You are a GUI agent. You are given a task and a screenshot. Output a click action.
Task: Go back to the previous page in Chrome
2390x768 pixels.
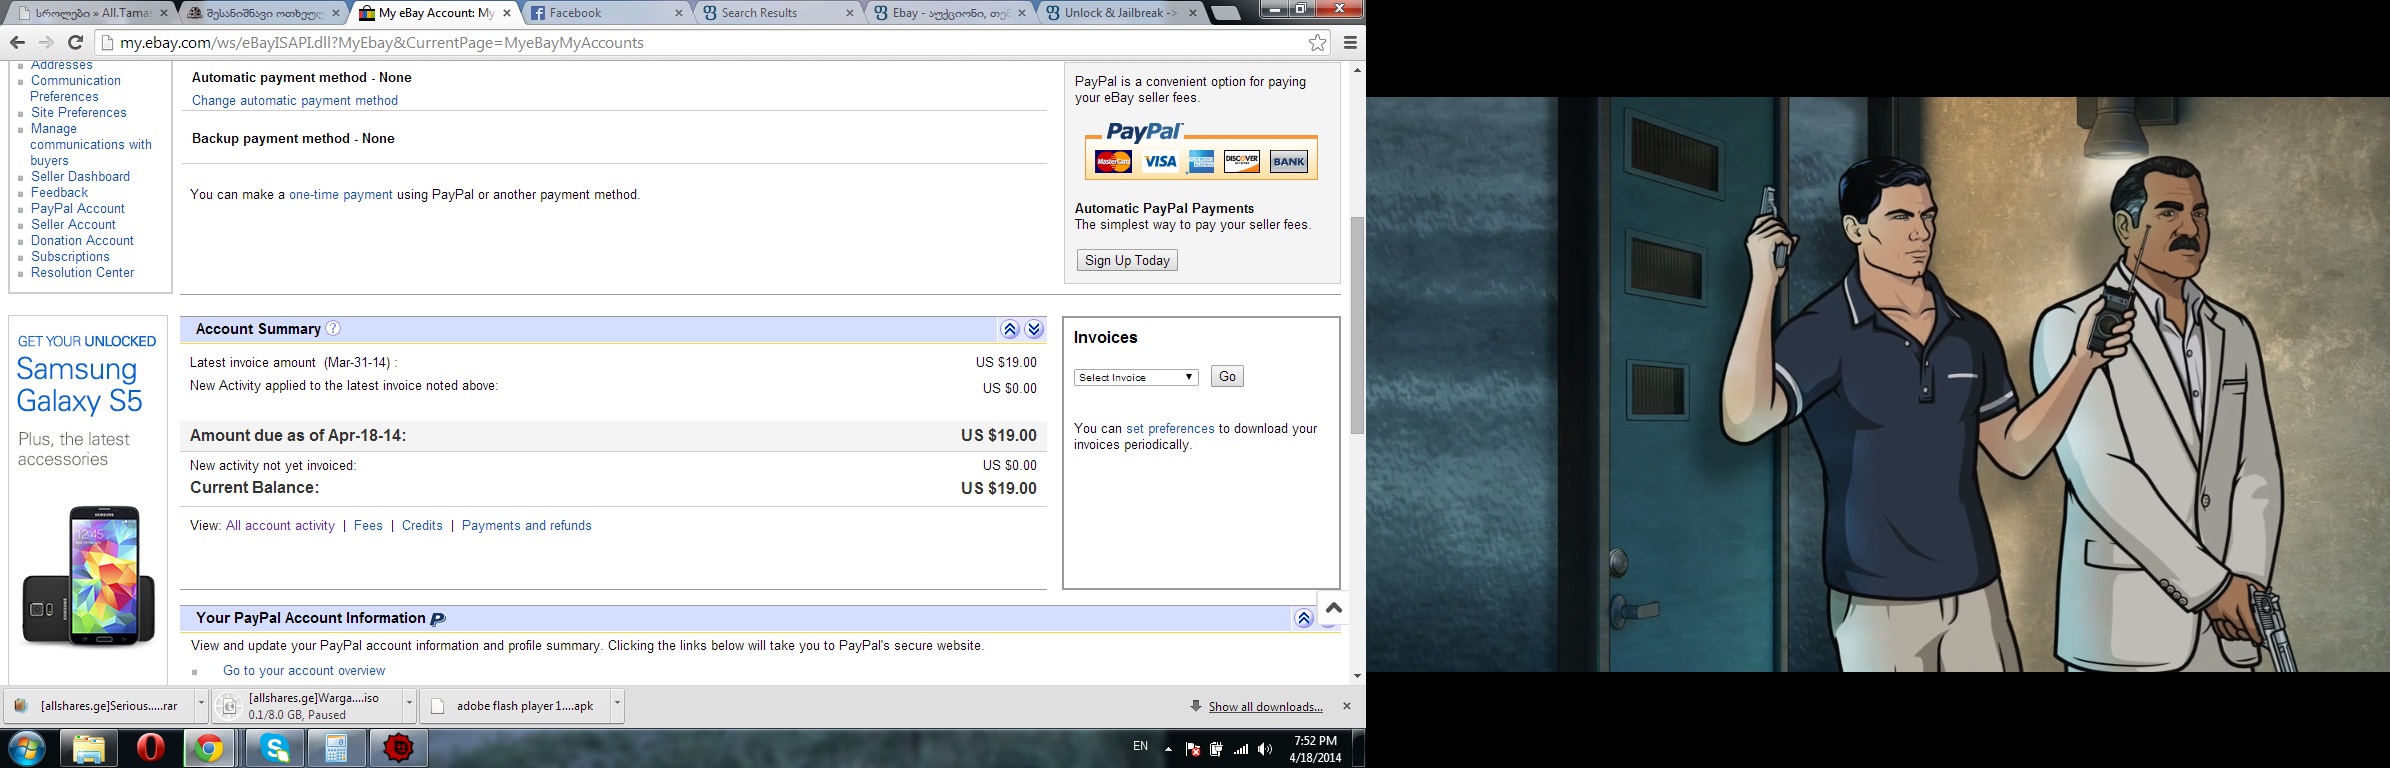[17, 42]
